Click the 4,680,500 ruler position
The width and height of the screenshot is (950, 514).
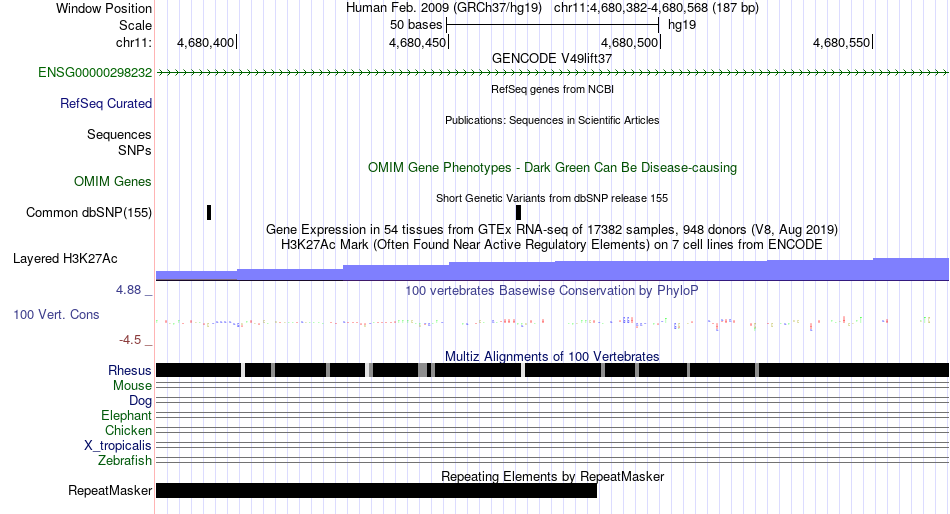[x=631, y=42]
